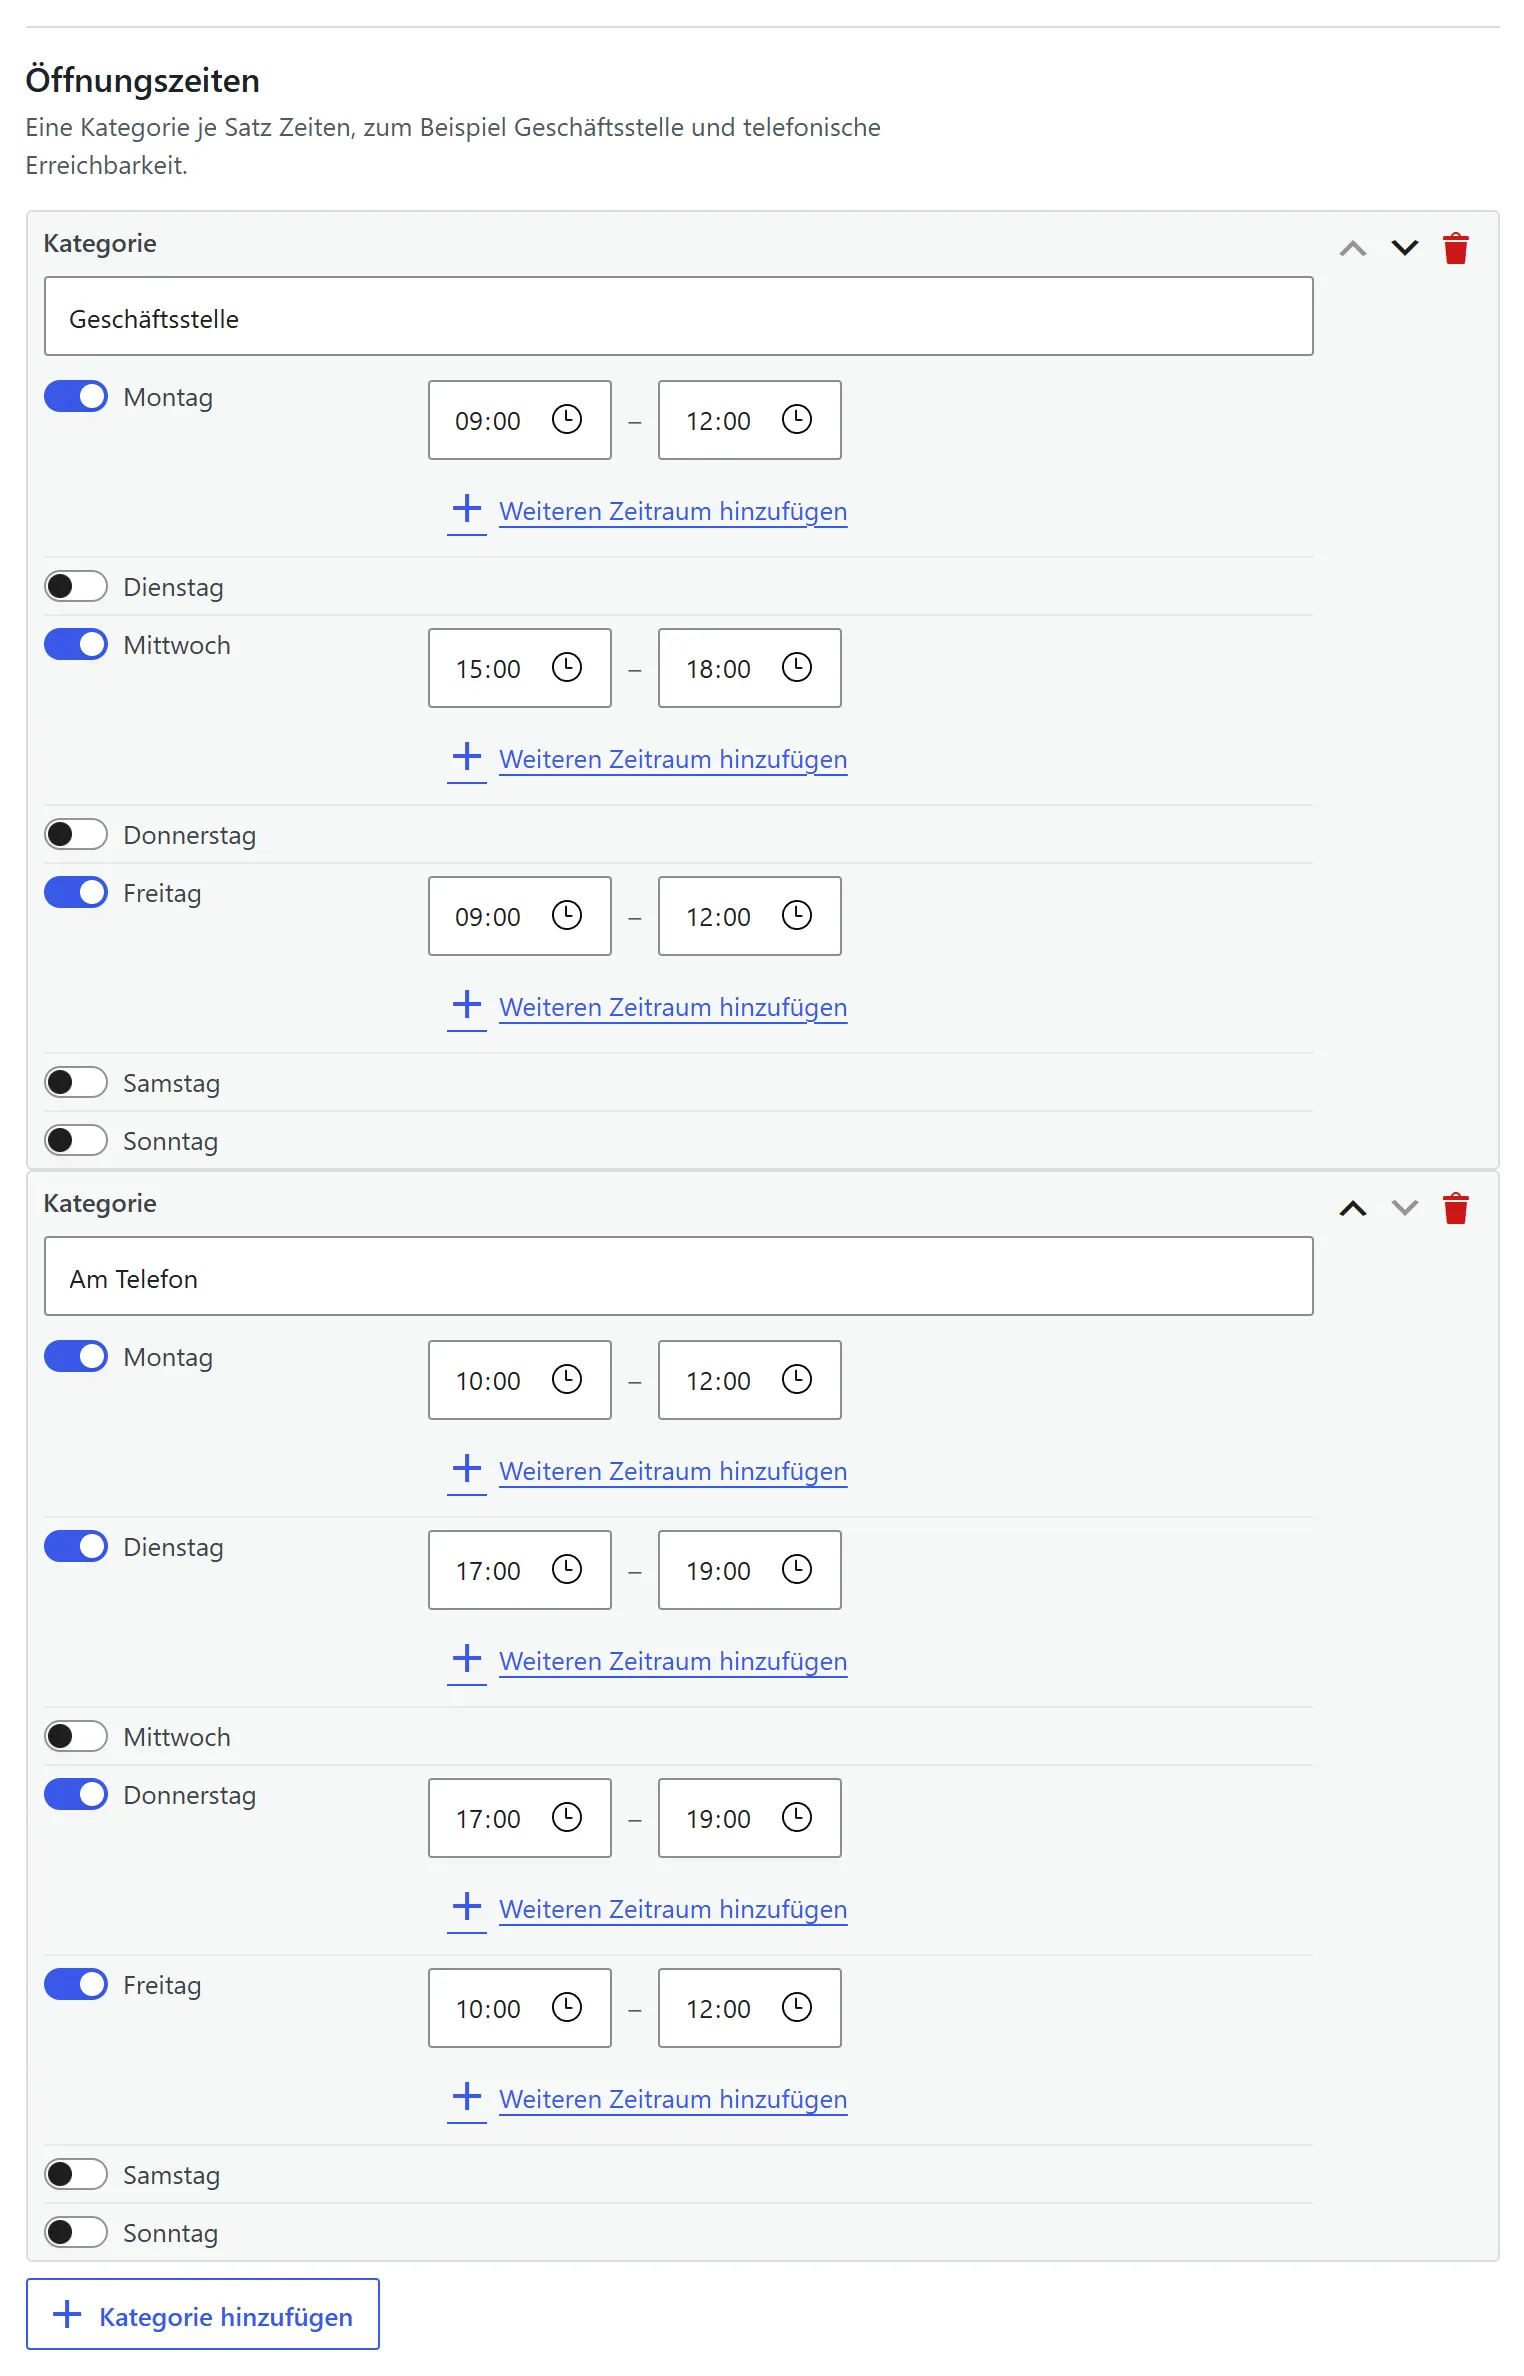Click the greyed up chevron of the Geschäftsstelle category
The height and width of the screenshot is (2376, 1524).
(1352, 248)
